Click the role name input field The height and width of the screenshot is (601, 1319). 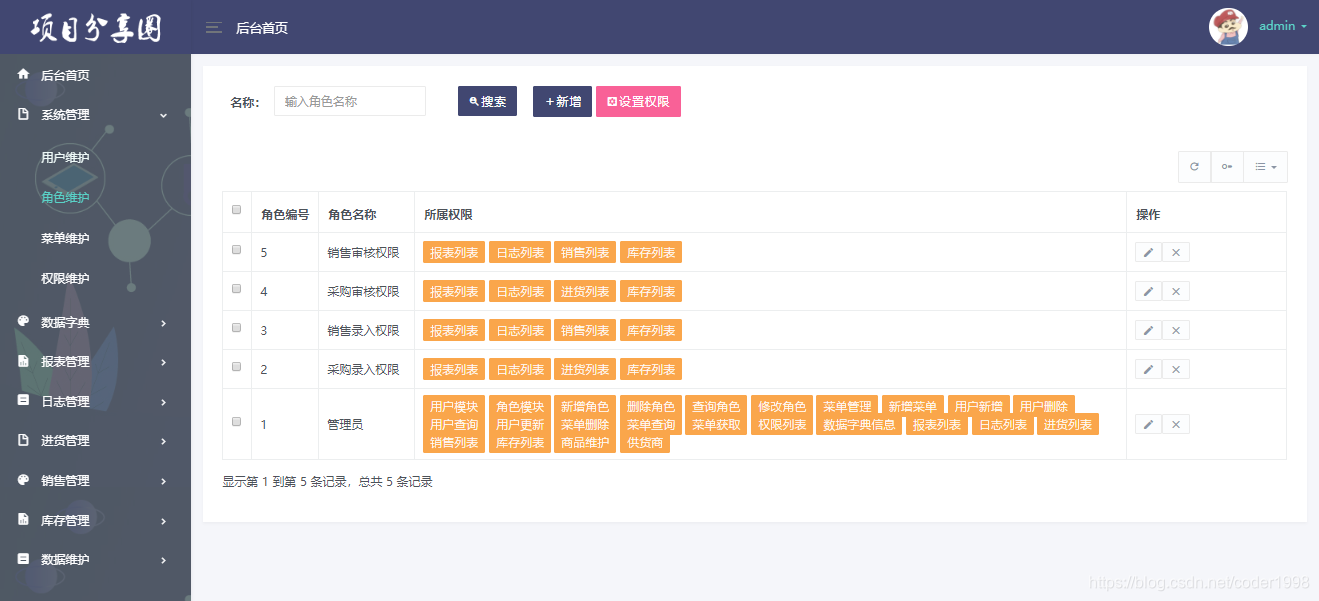[350, 101]
